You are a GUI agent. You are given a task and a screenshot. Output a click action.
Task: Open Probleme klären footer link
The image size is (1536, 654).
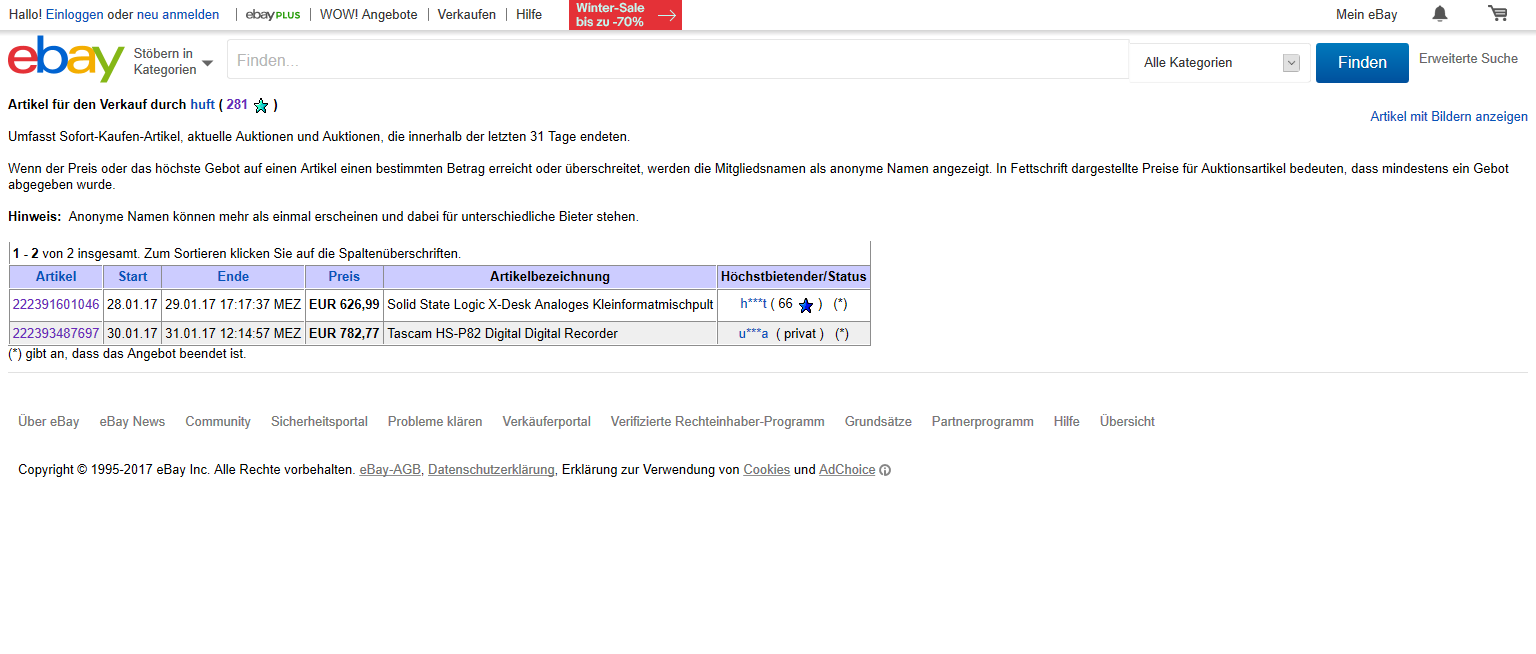point(435,422)
